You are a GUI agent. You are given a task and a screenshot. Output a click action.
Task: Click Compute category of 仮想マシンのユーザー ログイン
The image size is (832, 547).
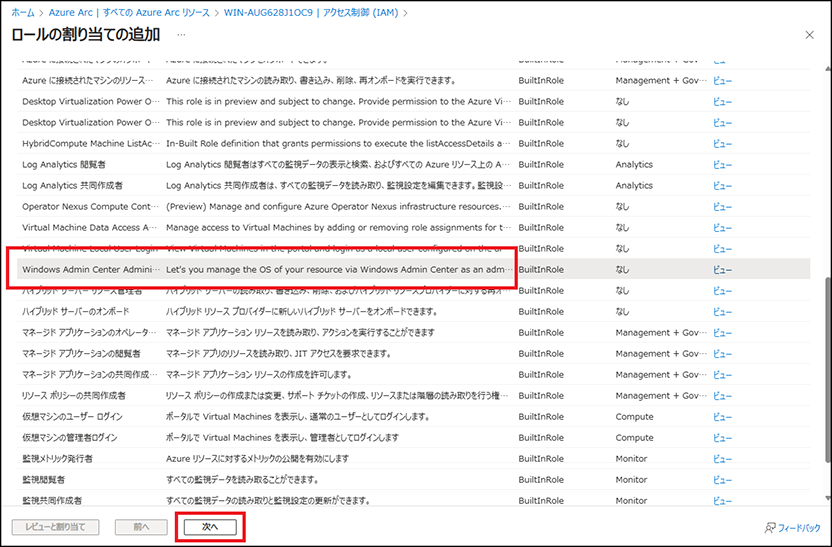point(634,416)
